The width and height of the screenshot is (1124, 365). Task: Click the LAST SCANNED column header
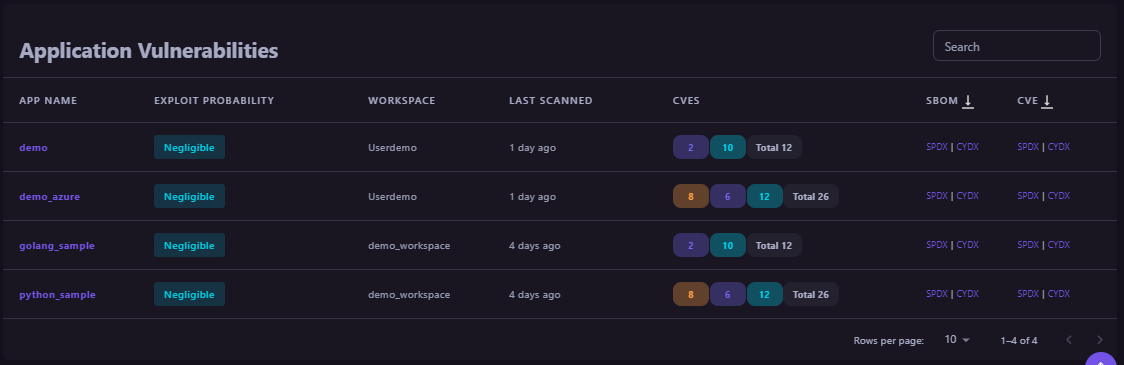pyautogui.click(x=551, y=100)
